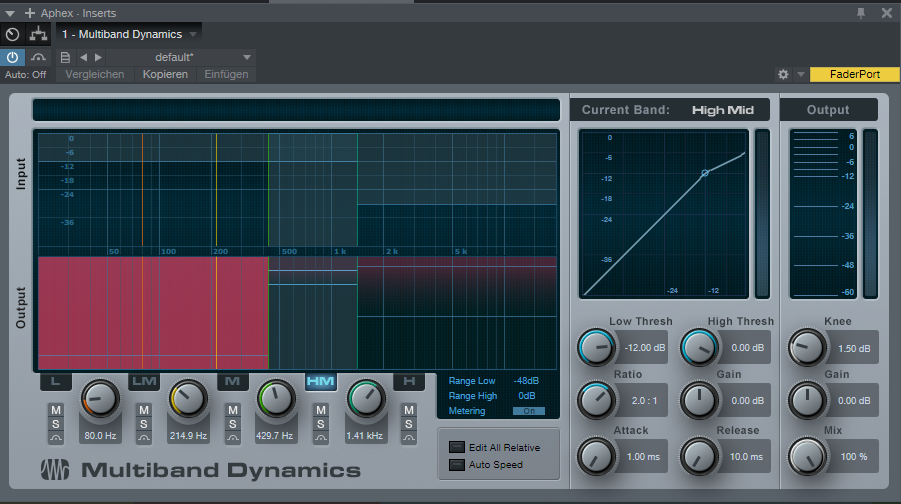Click the Range Low -48dB value
Screen dimensions: 901x504
[526, 381]
